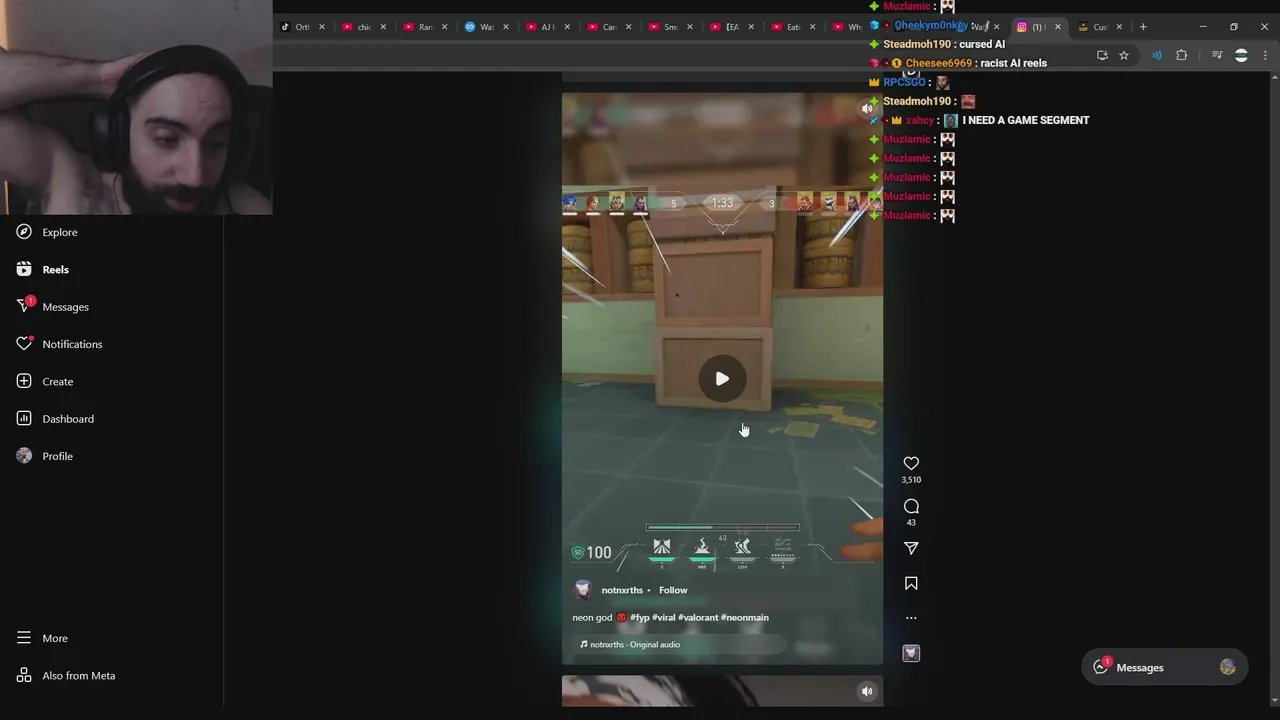Expand Also from Meta
The height and width of the screenshot is (720, 1280).
66,676
